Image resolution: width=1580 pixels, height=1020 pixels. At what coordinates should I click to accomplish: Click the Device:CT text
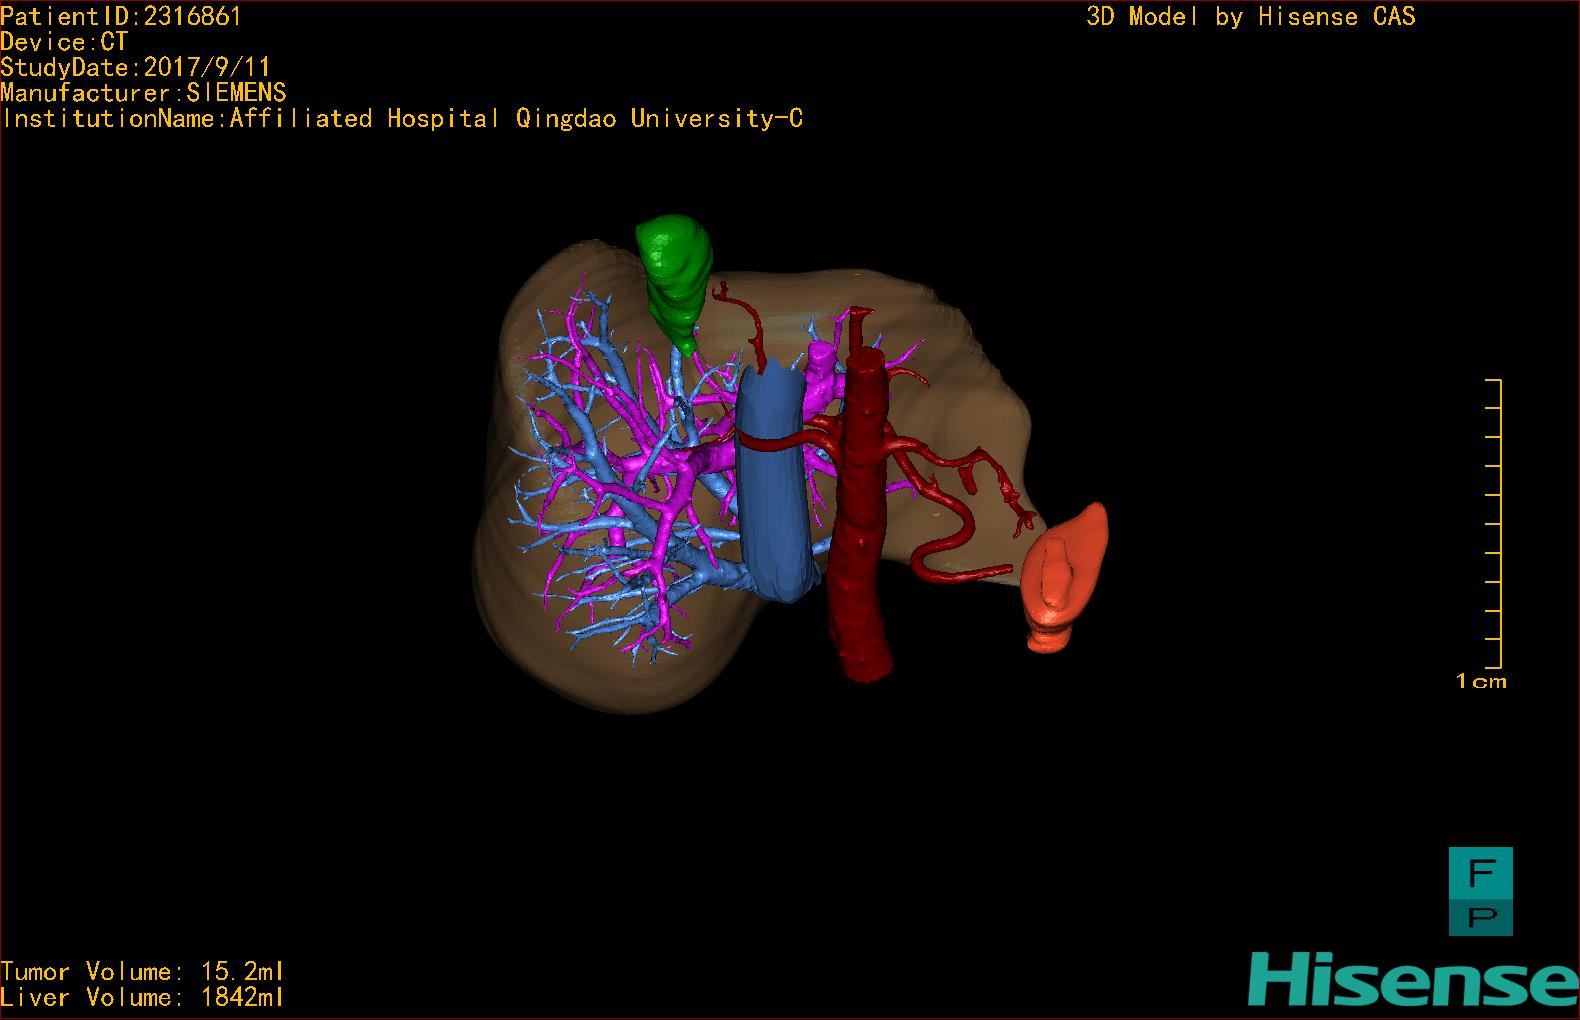pyautogui.click(x=65, y=42)
